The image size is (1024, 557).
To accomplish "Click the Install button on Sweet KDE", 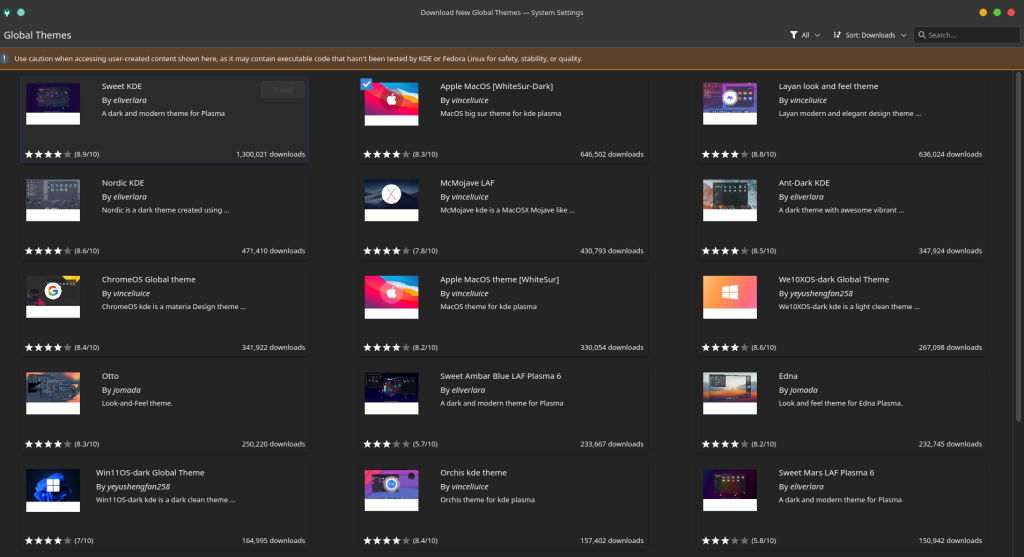I will 282,90.
